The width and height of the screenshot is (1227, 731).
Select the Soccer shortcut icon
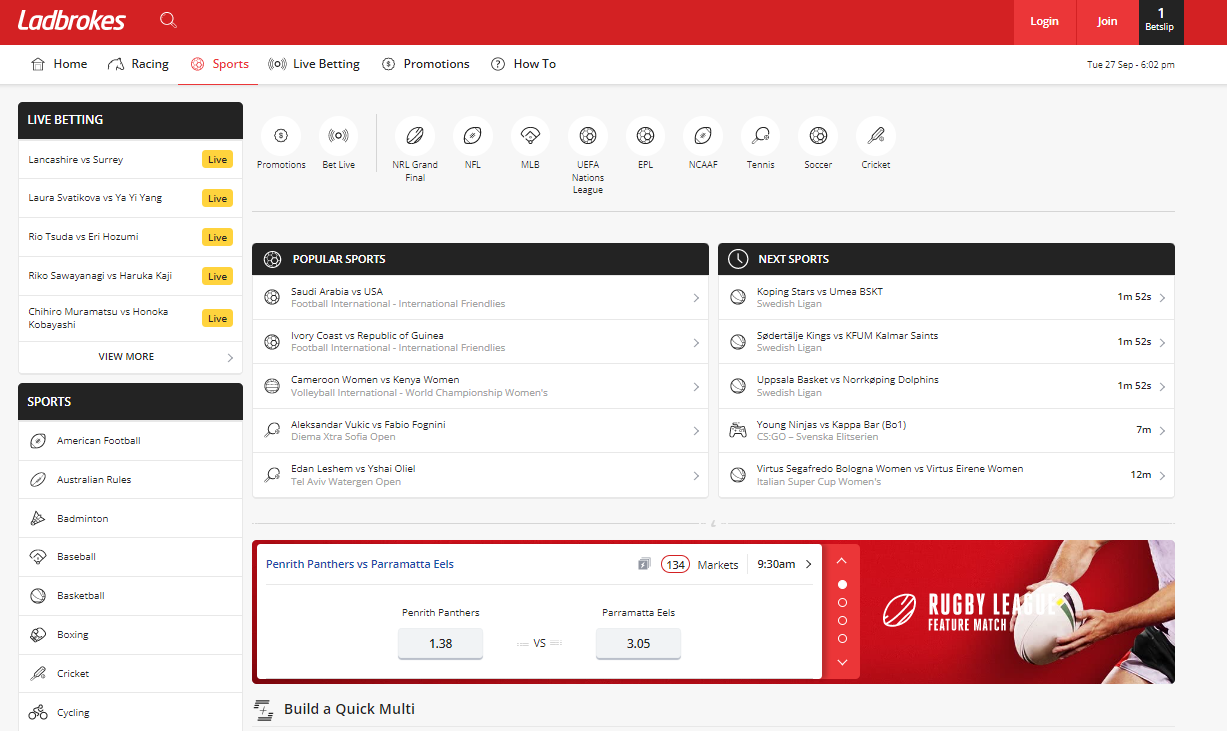click(x=818, y=135)
